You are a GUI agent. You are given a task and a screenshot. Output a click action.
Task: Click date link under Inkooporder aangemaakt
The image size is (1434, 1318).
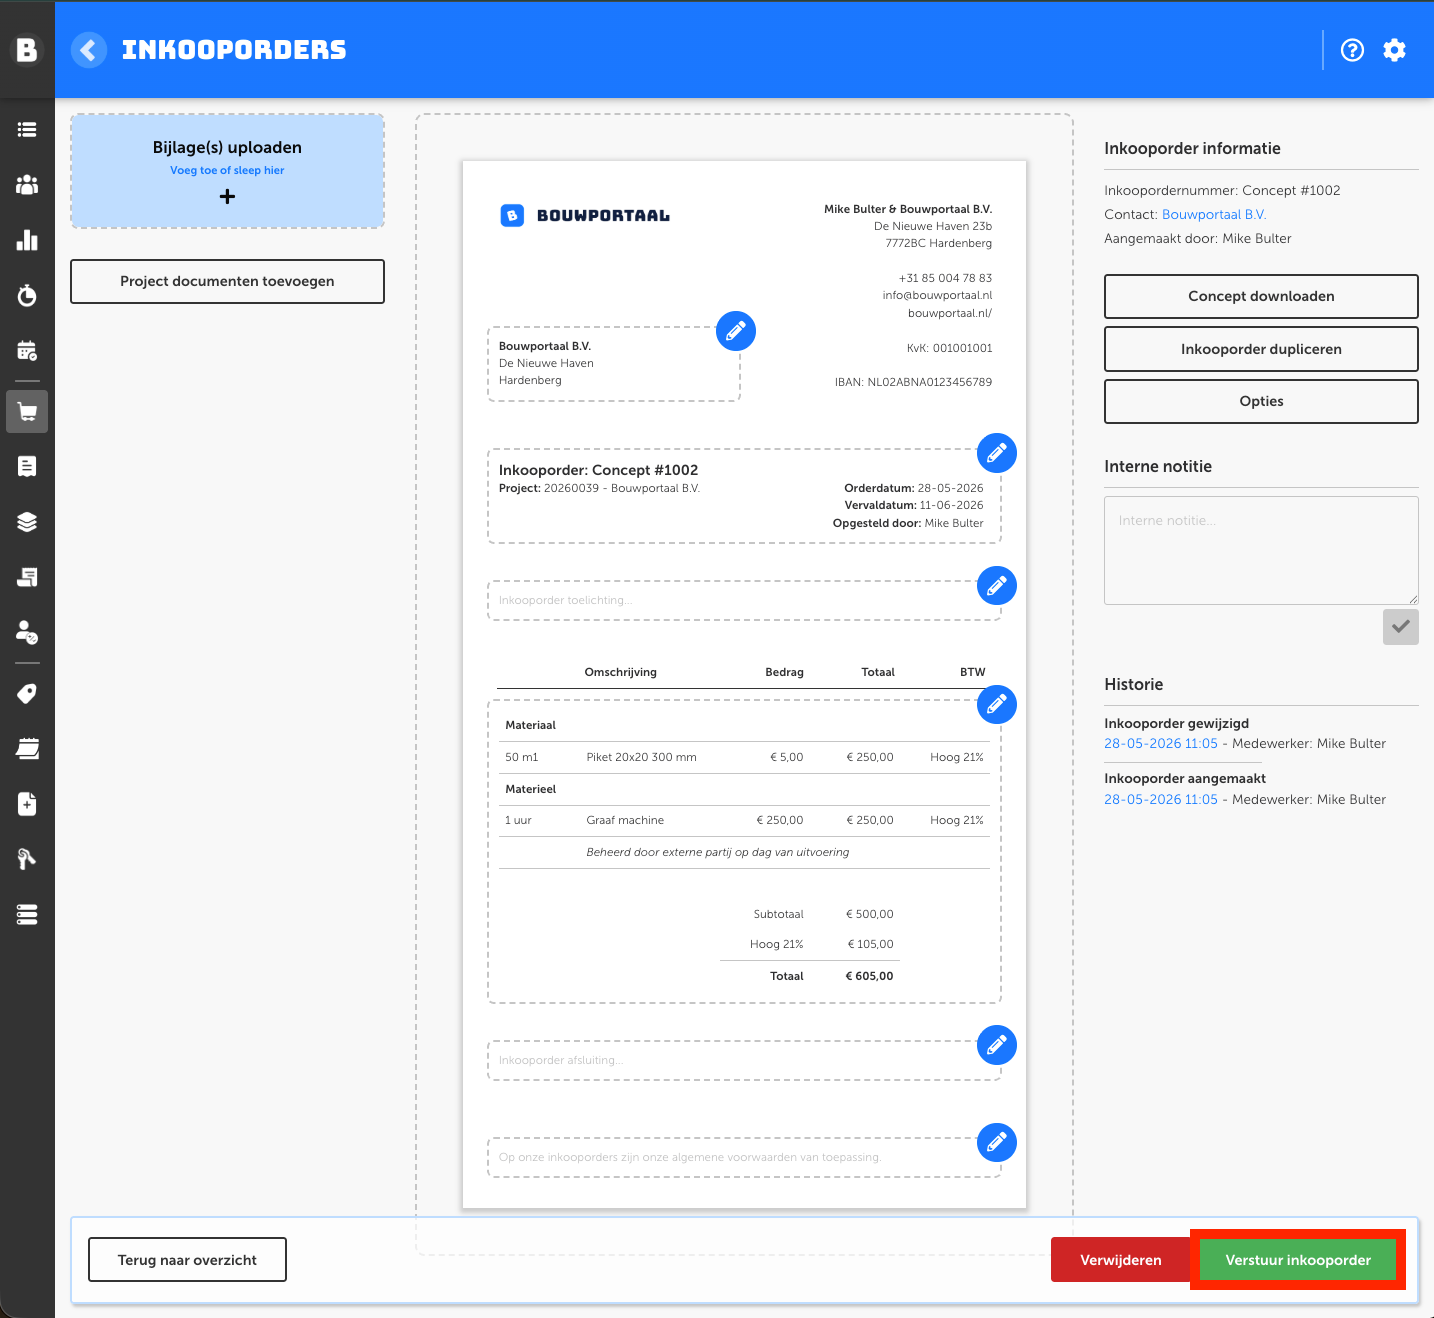pyautogui.click(x=1161, y=800)
